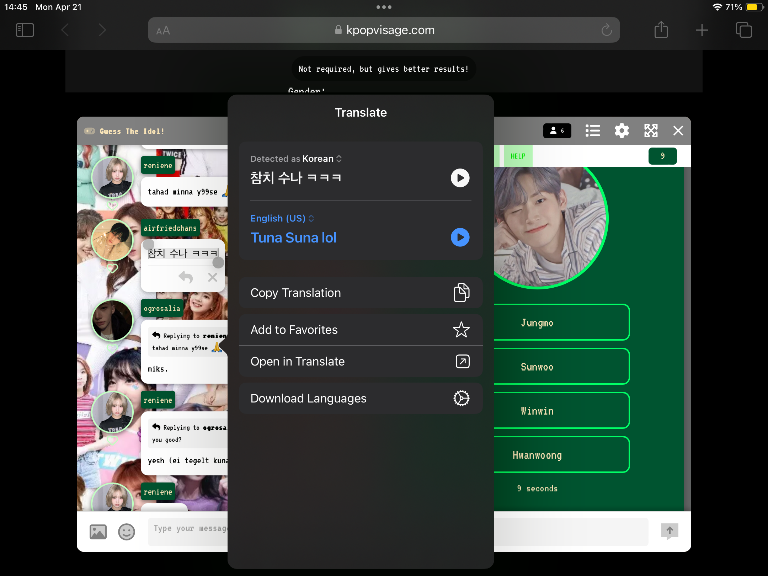Answer Sunwoo

coord(561,367)
